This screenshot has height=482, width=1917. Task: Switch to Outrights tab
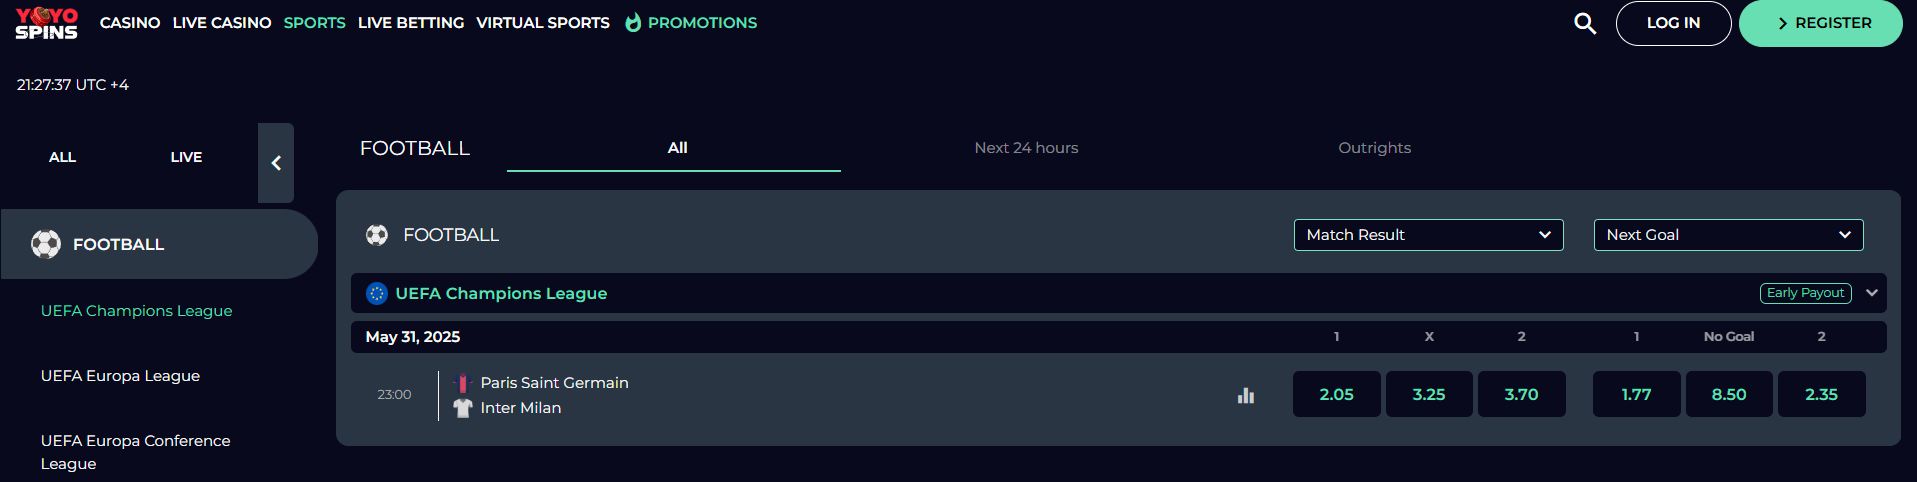pyautogui.click(x=1374, y=148)
